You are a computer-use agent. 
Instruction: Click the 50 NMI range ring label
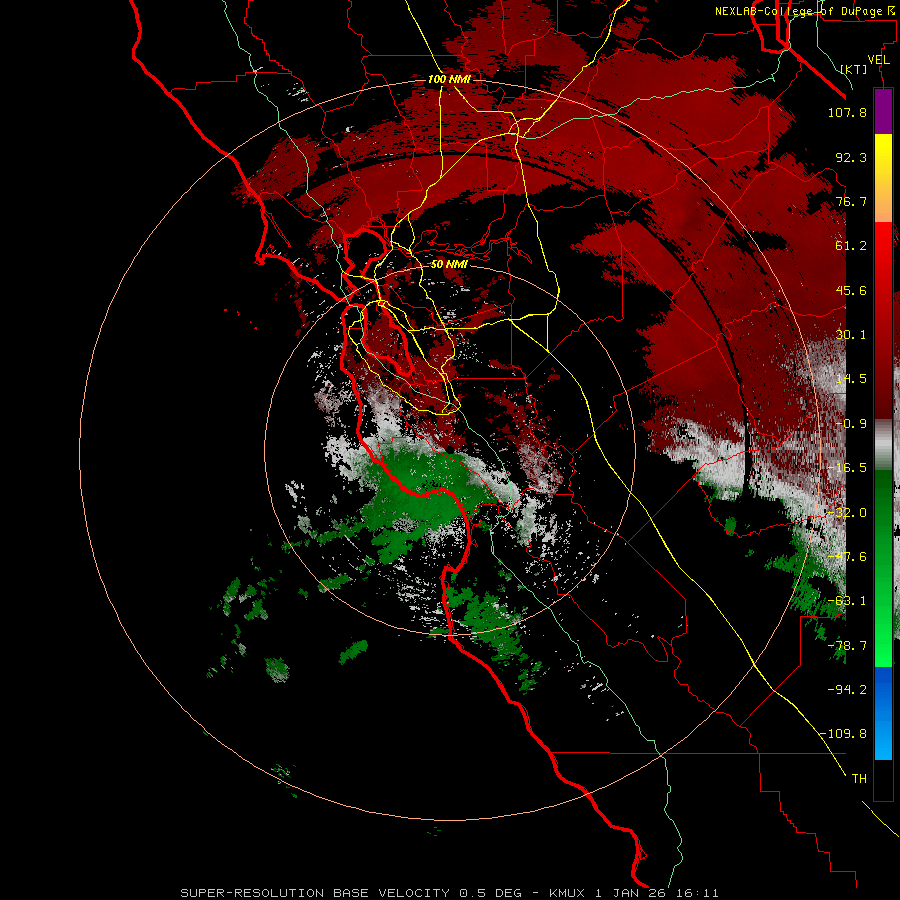(449, 264)
